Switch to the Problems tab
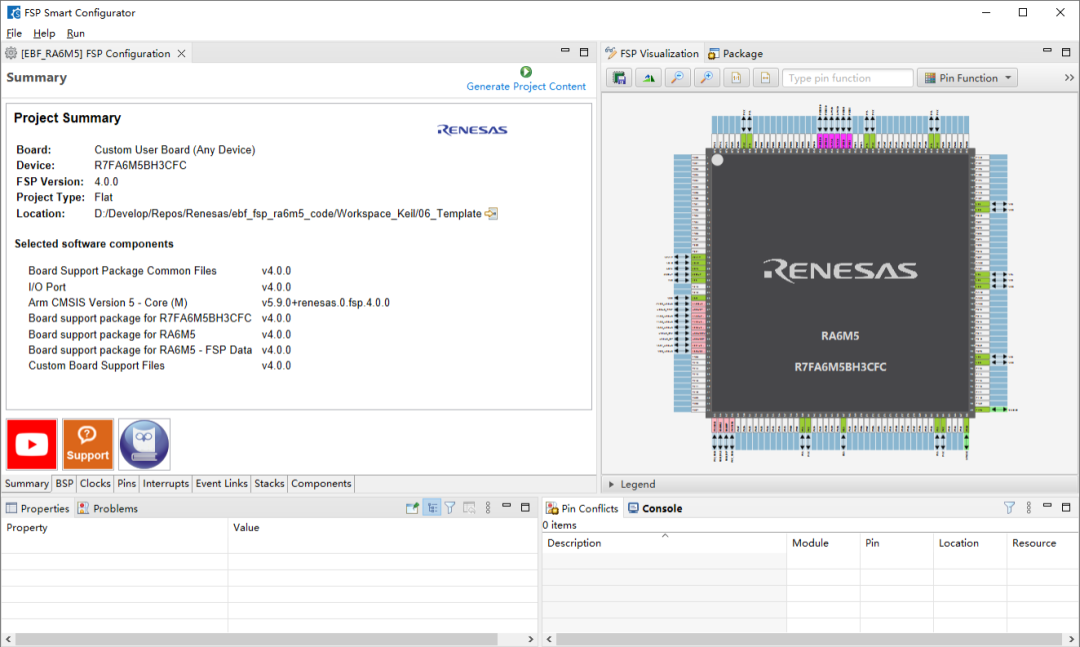Viewport: 1080px width, 647px height. 108,509
